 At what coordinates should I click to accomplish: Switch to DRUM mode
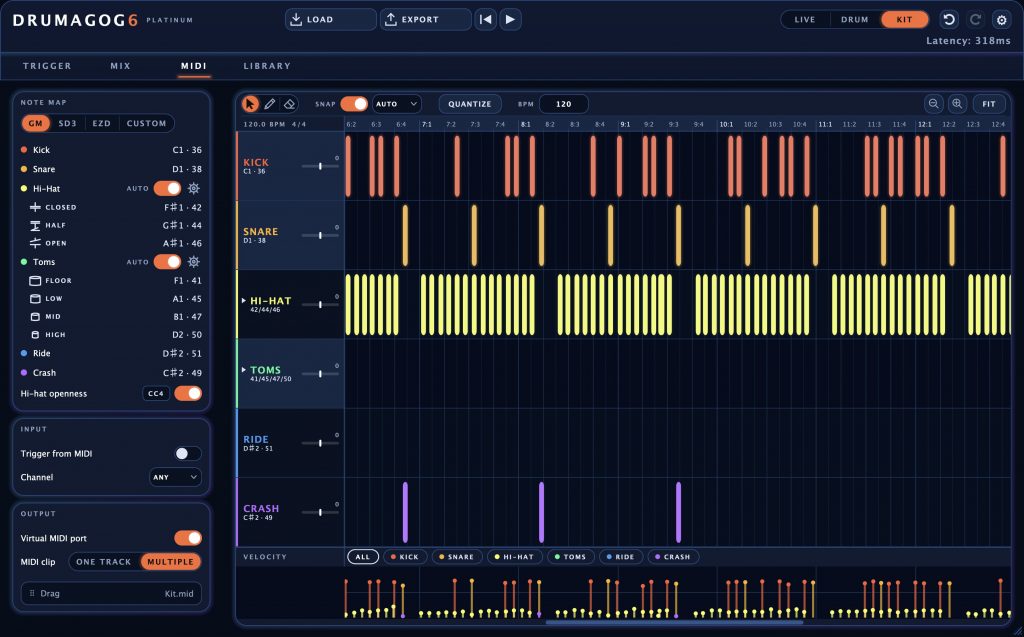(854, 20)
